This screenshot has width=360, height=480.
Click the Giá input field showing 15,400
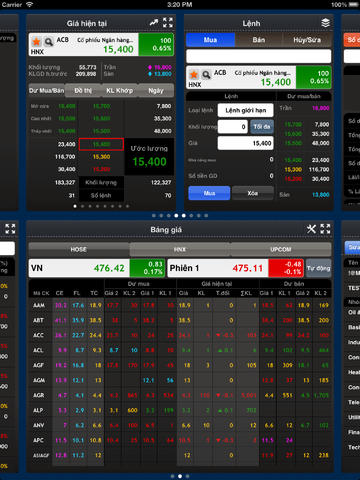(246, 143)
